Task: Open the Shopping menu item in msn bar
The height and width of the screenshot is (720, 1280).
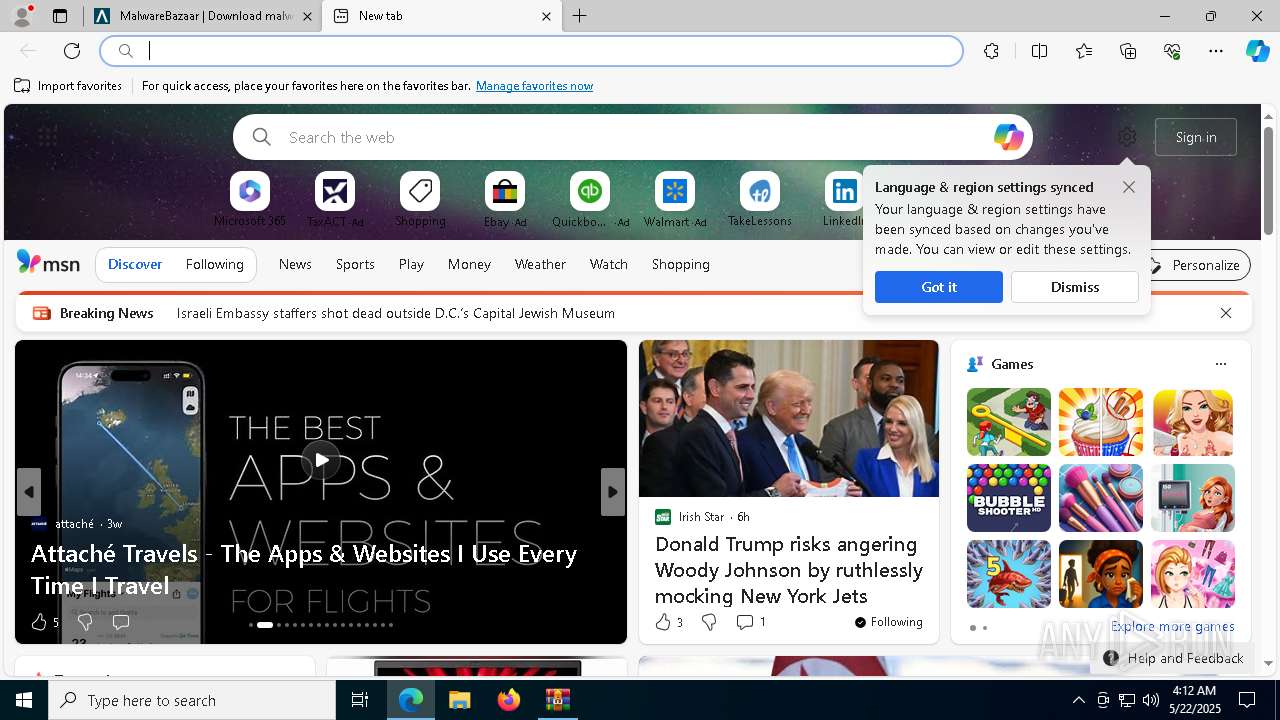Action: (681, 264)
